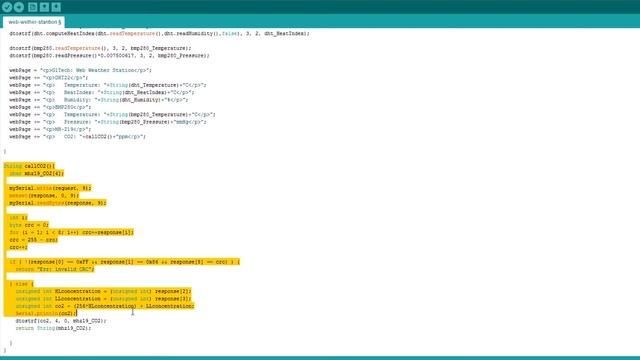640x360 pixels.
Task: Click the mySerial.readBytes(response, 9) line
Action: 58,203
